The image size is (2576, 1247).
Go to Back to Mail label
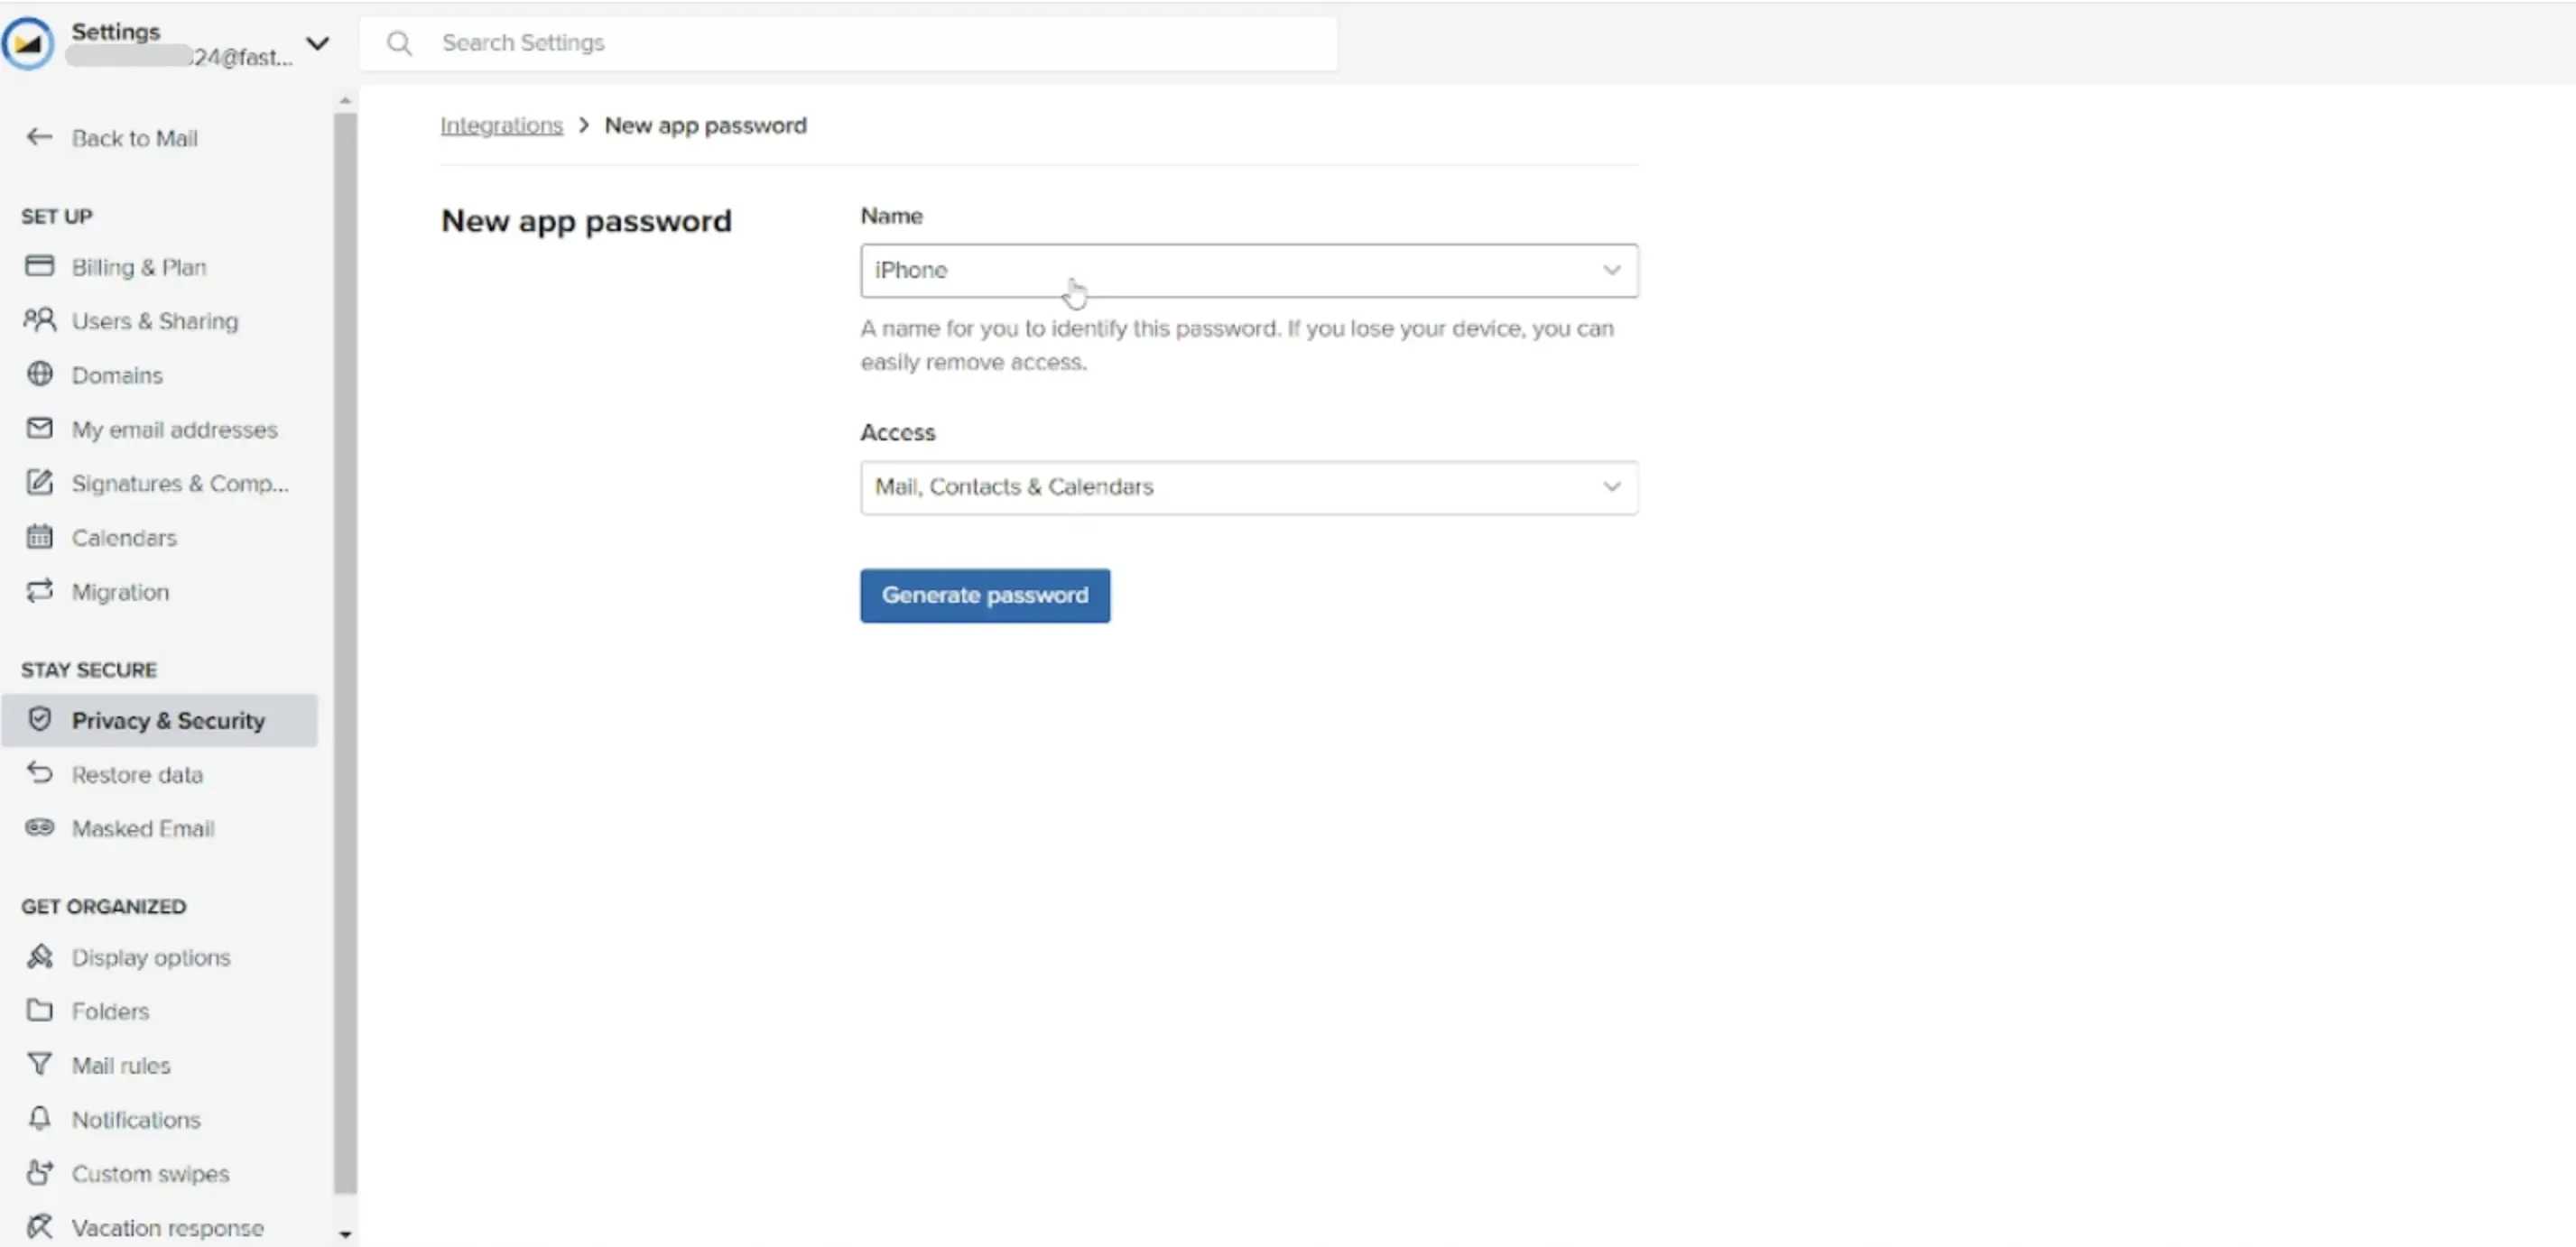(134, 138)
